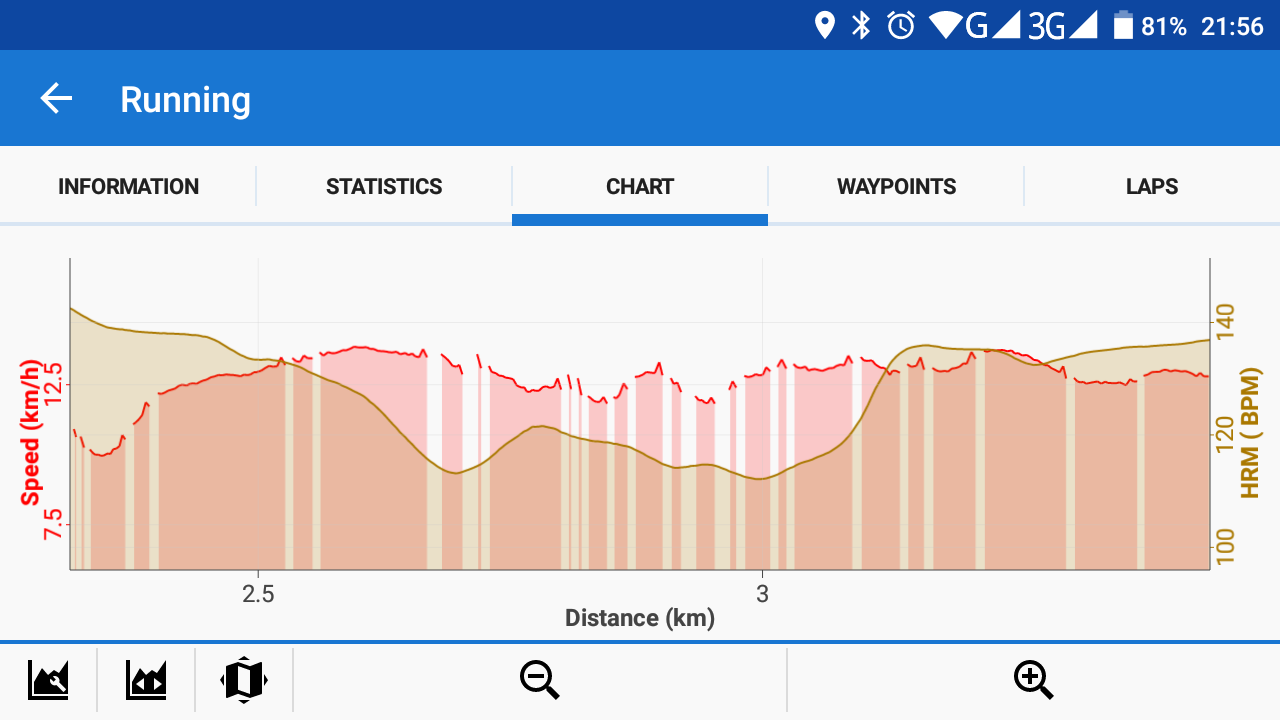Show the Waypoints tab
1280x720 pixels.
tap(896, 187)
